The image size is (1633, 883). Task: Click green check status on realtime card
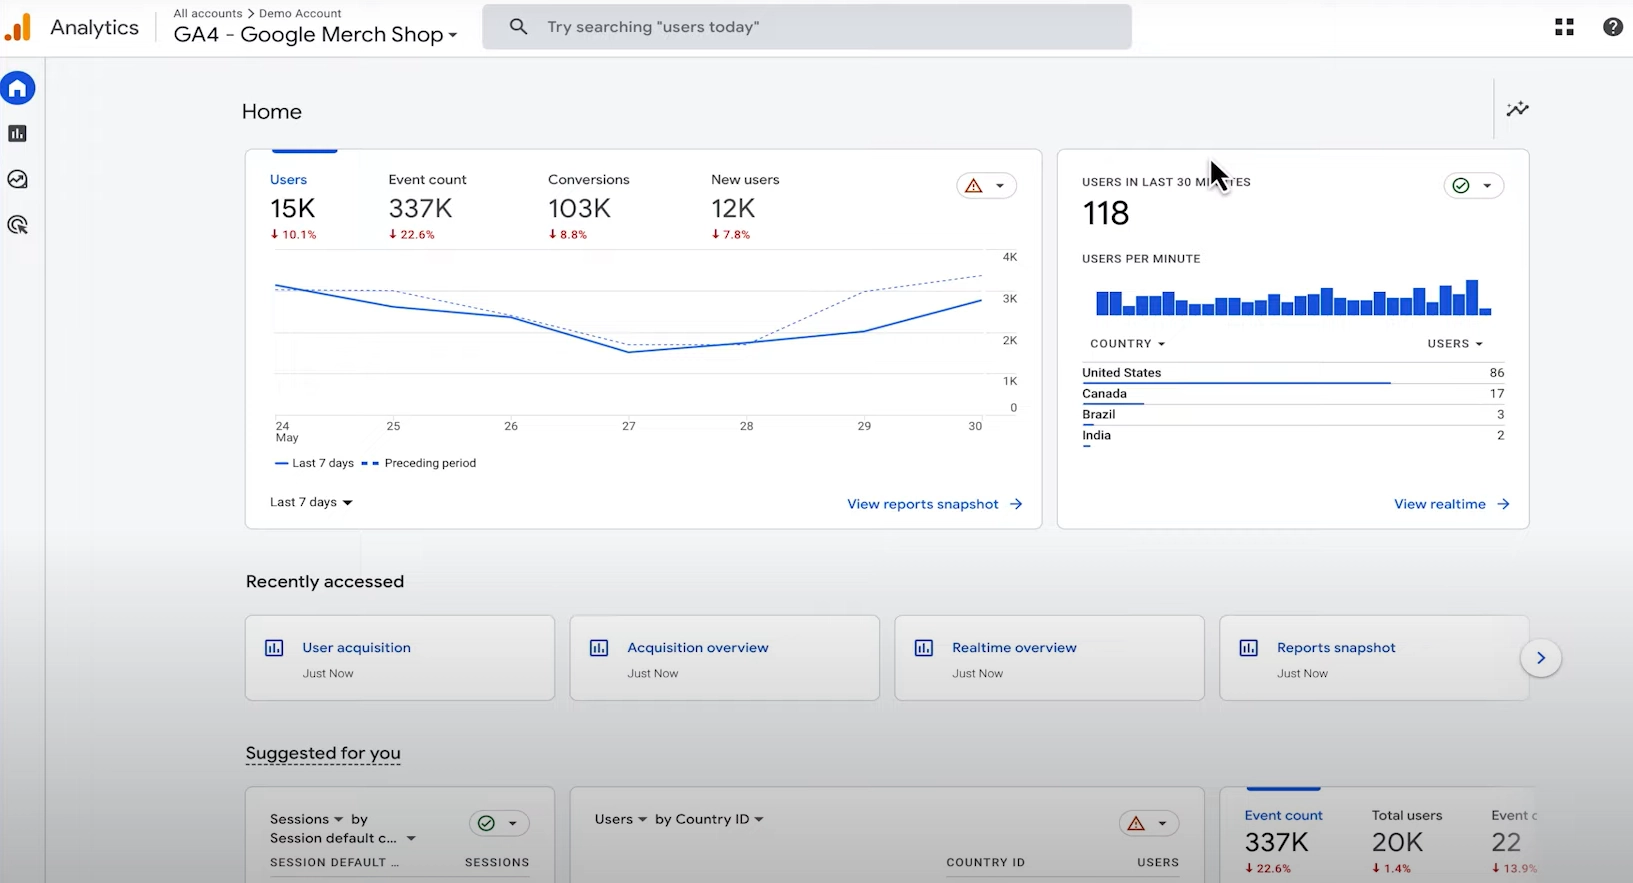(x=1461, y=186)
